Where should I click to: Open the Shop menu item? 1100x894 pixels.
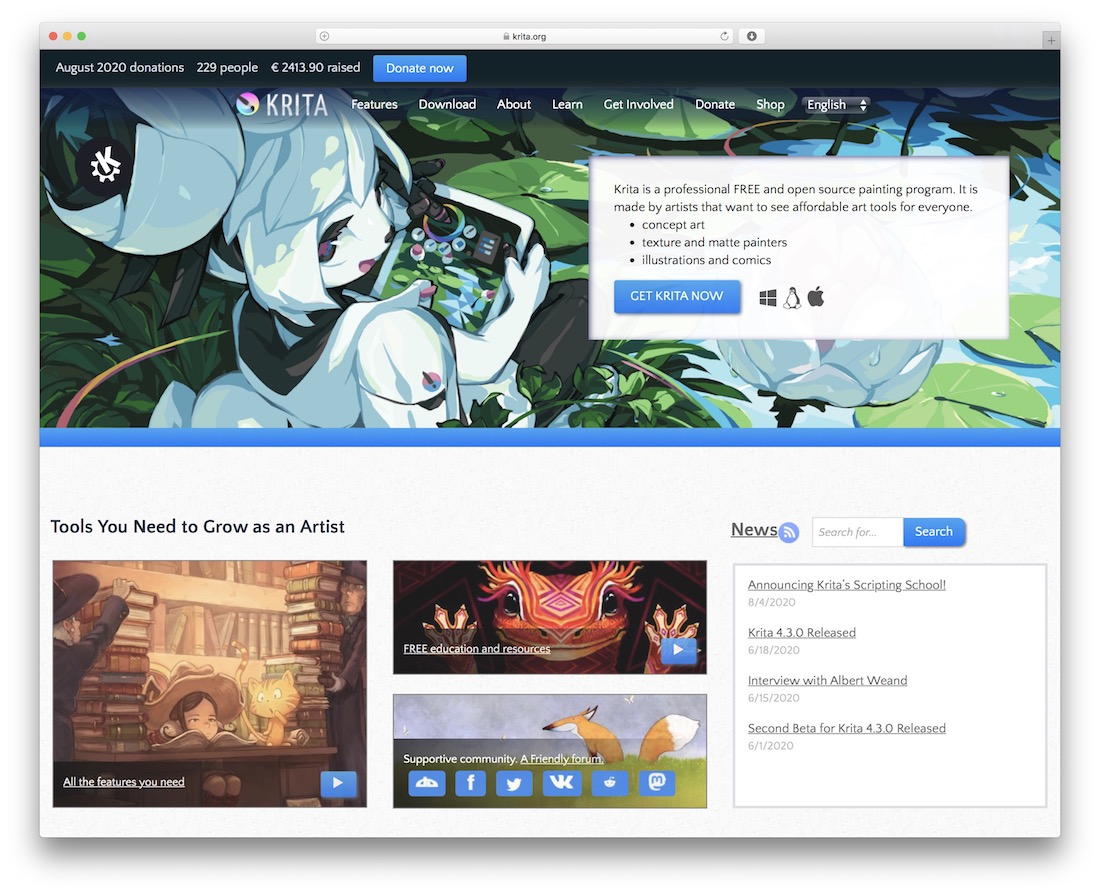point(770,104)
